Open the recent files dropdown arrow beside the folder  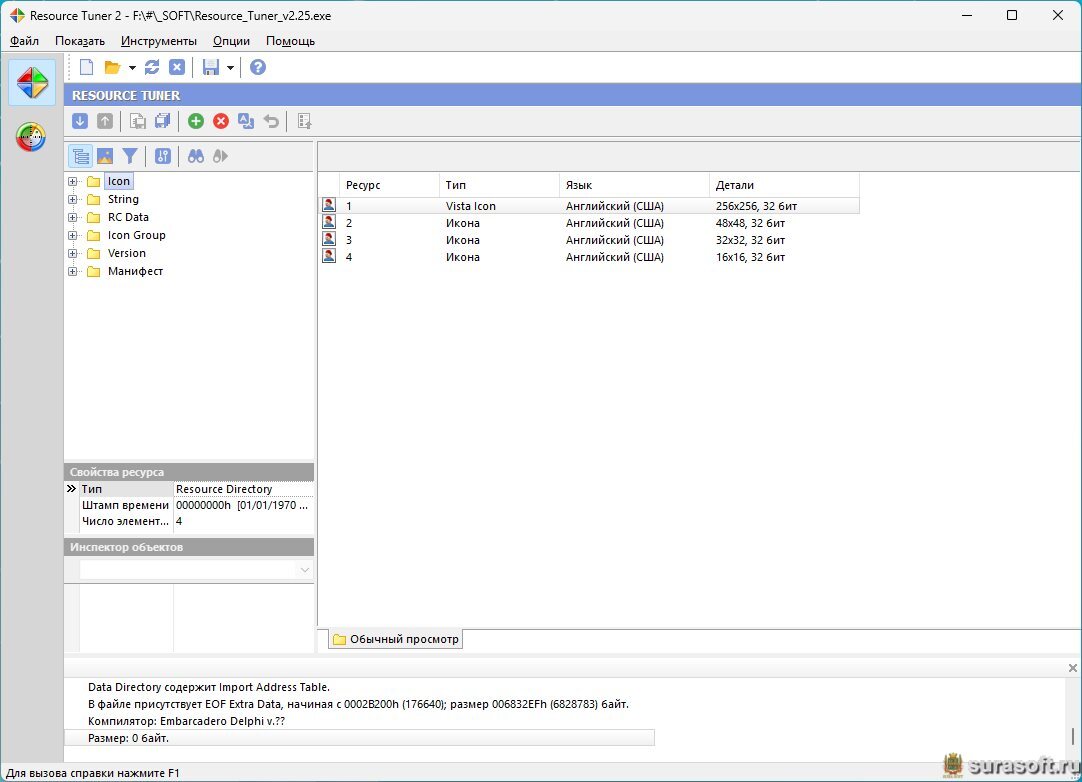[x=132, y=68]
